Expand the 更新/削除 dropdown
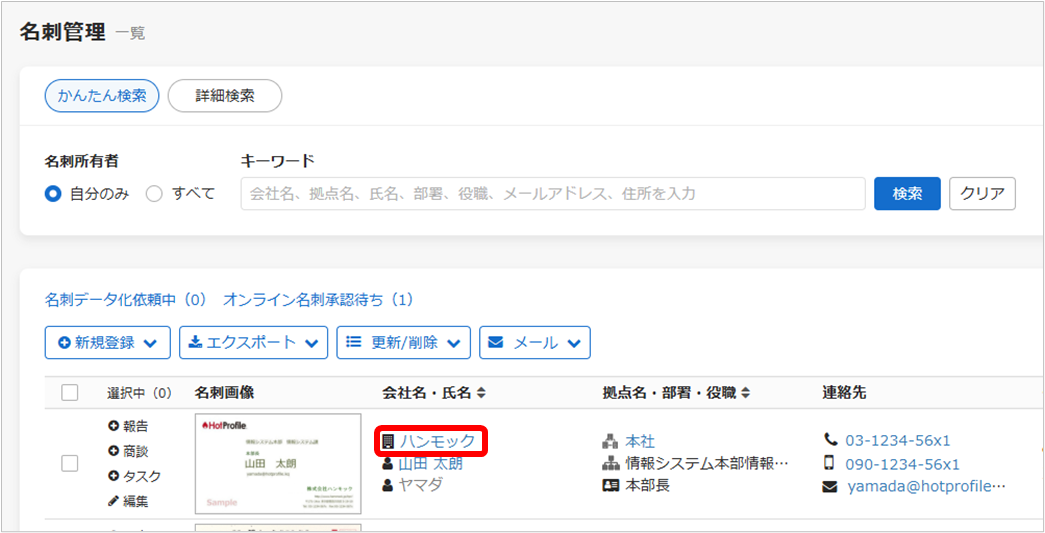This screenshot has height=533, width=1045. 403,342
